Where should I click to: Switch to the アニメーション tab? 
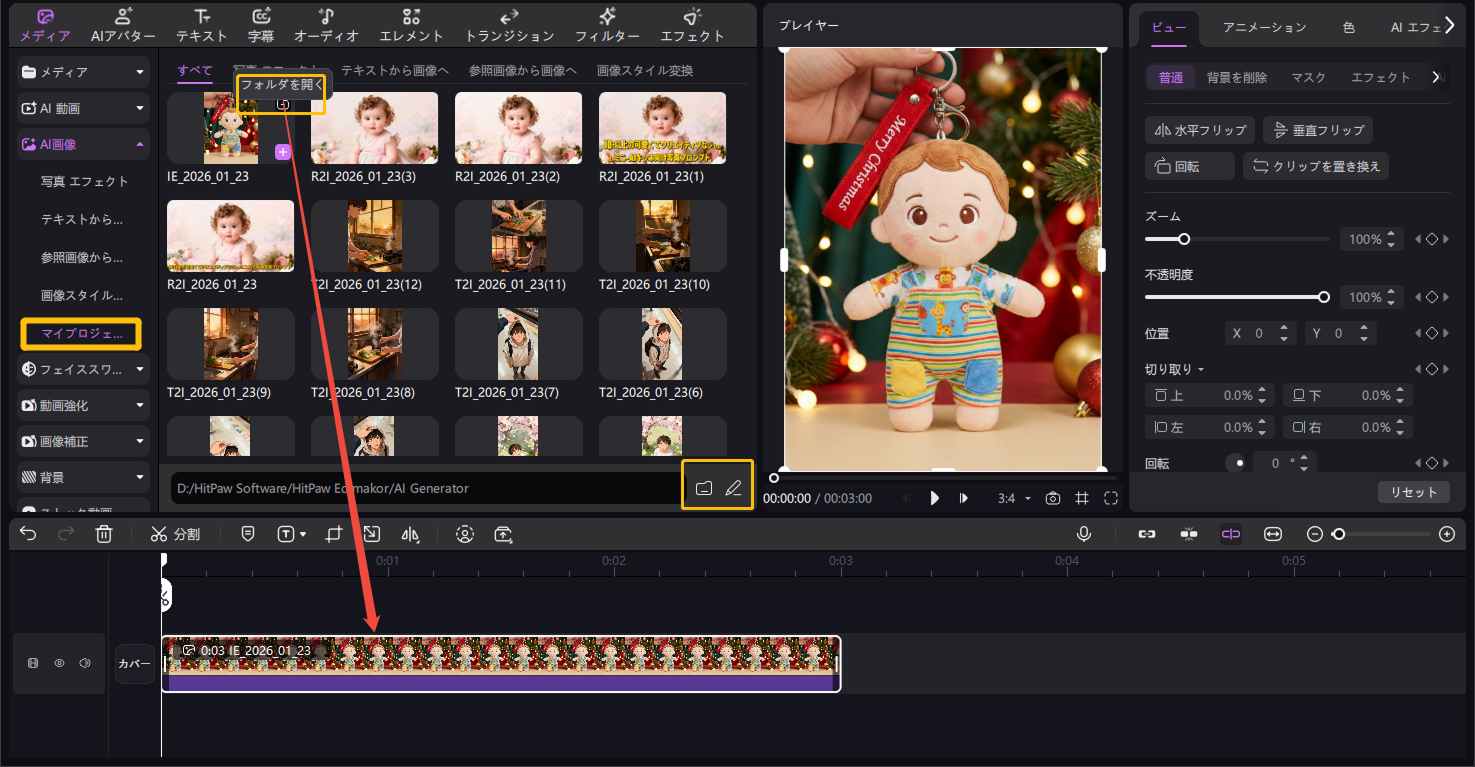[1264, 27]
